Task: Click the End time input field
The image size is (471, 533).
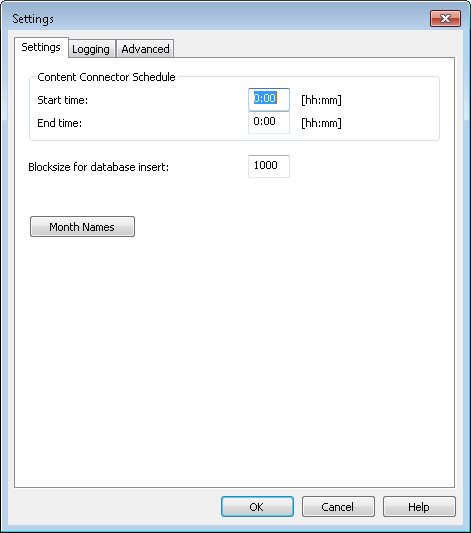Action: [x=269, y=122]
